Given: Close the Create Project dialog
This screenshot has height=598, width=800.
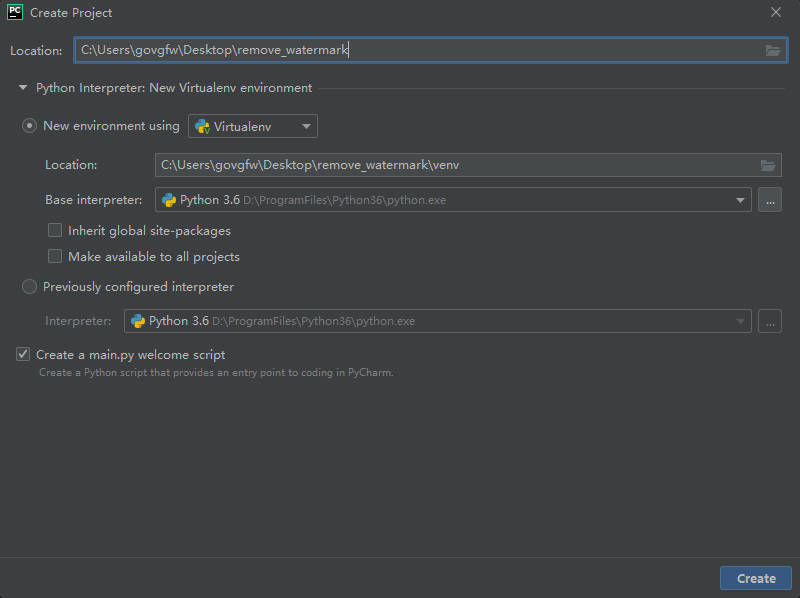Looking at the screenshot, I should click(x=776, y=12).
